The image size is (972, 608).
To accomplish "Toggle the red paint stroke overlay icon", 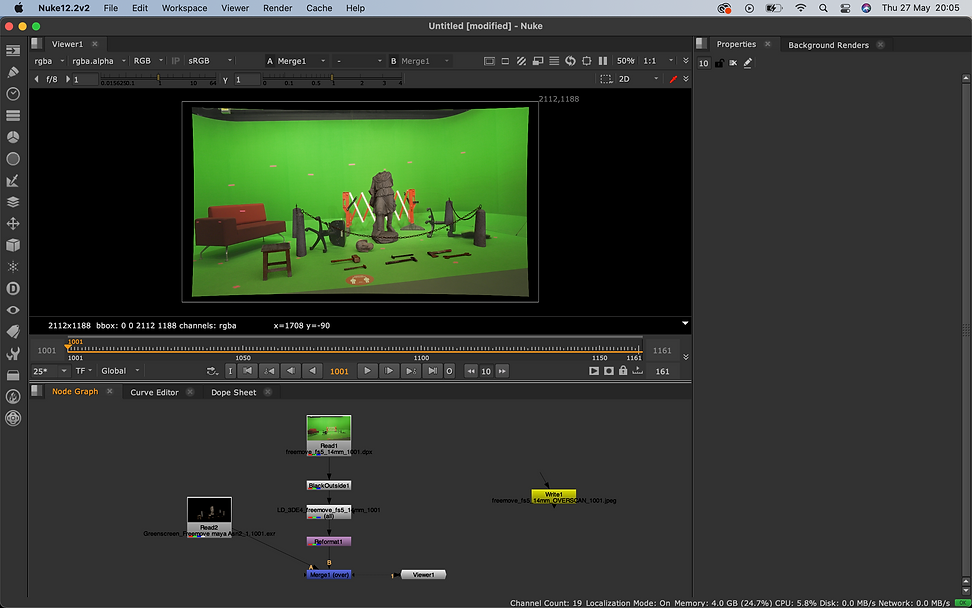I will [674, 79].
